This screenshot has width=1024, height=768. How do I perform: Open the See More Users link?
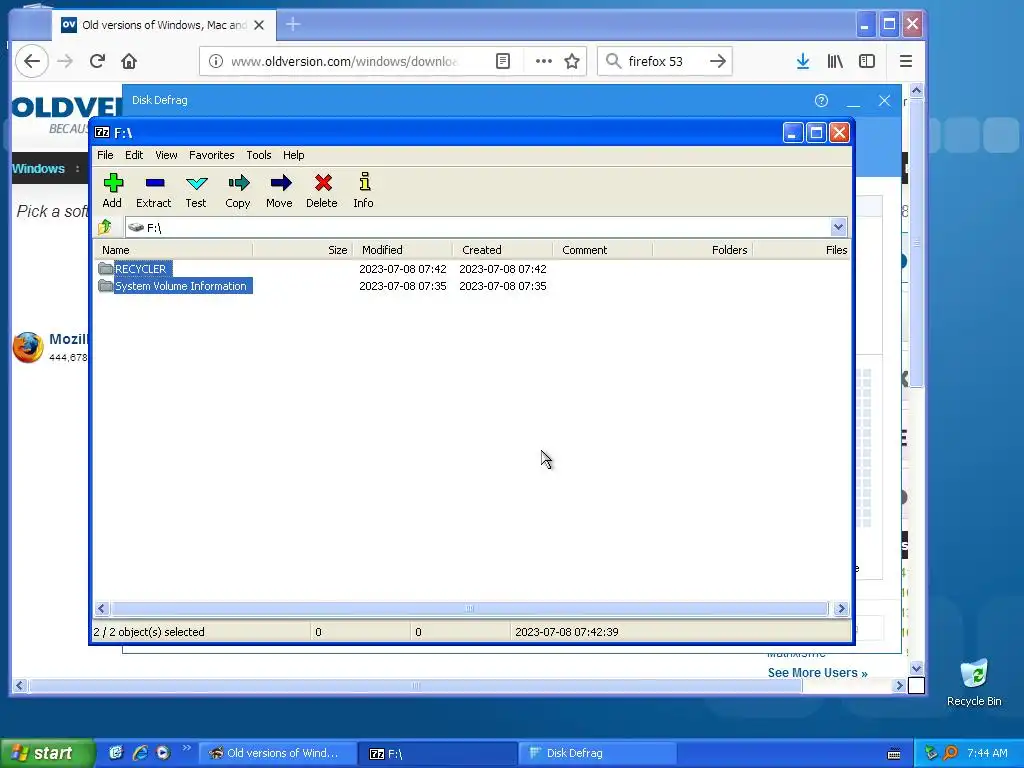(x=818, y=673)
